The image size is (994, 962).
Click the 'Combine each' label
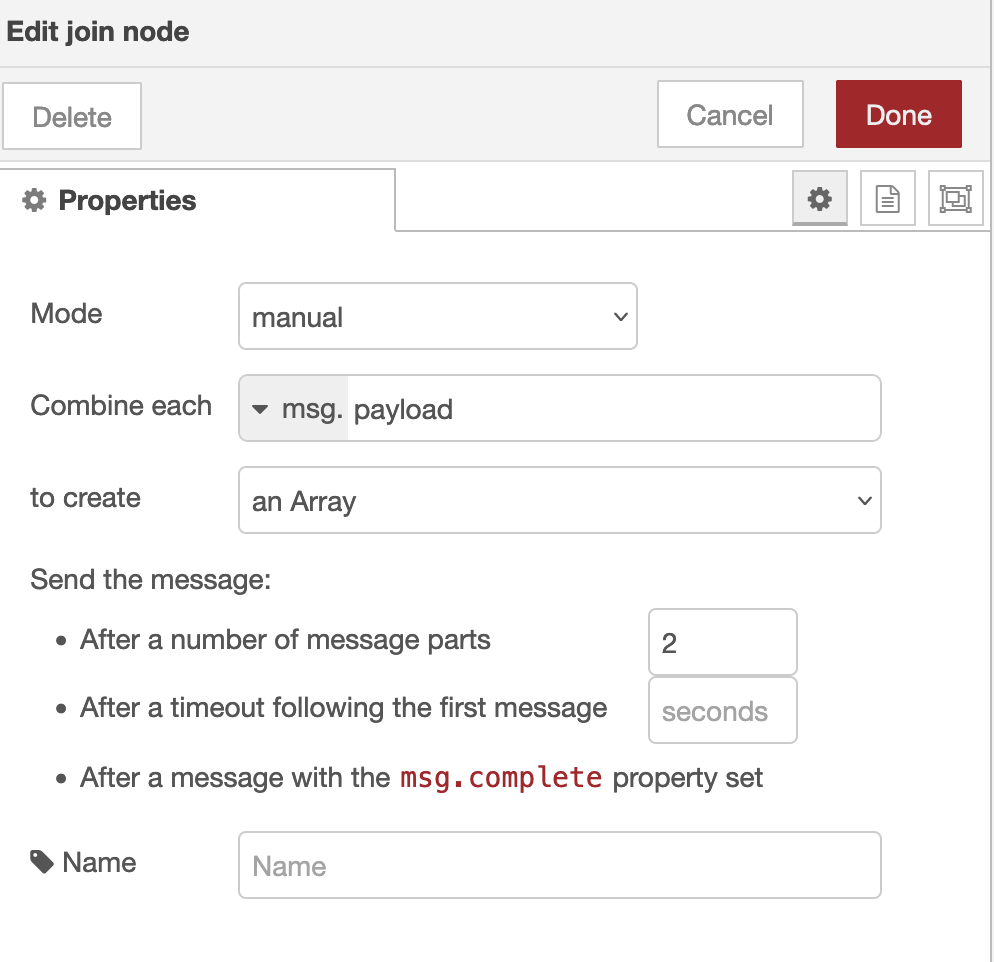point(121,406)
